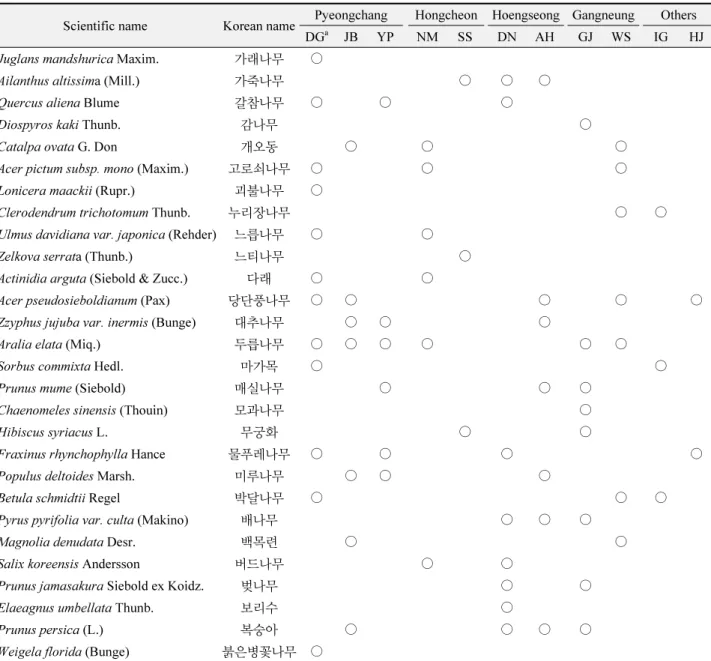
Task: Click the Korean name 붉은병꽃나무
Action: coord(259,652)
